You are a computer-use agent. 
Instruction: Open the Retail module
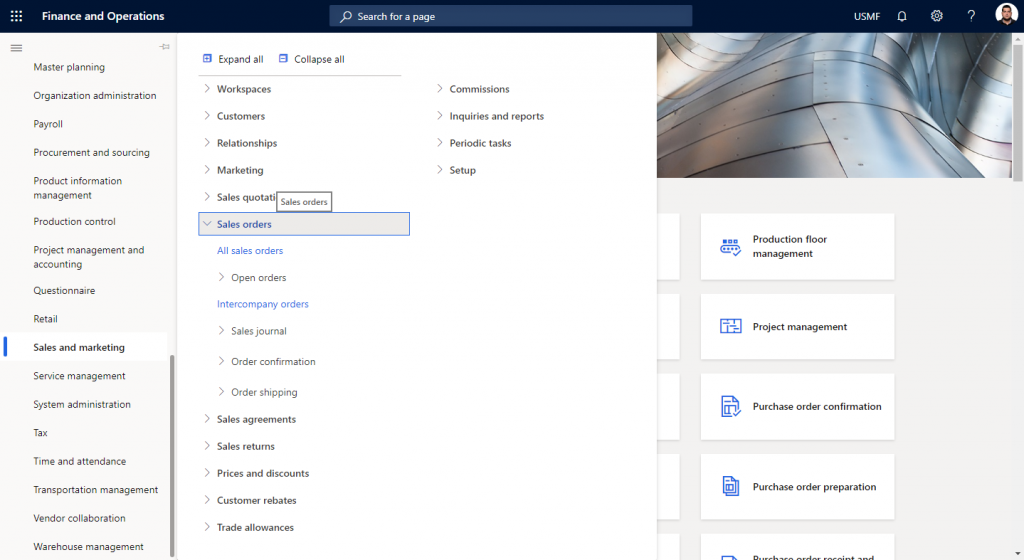point(46,319)
